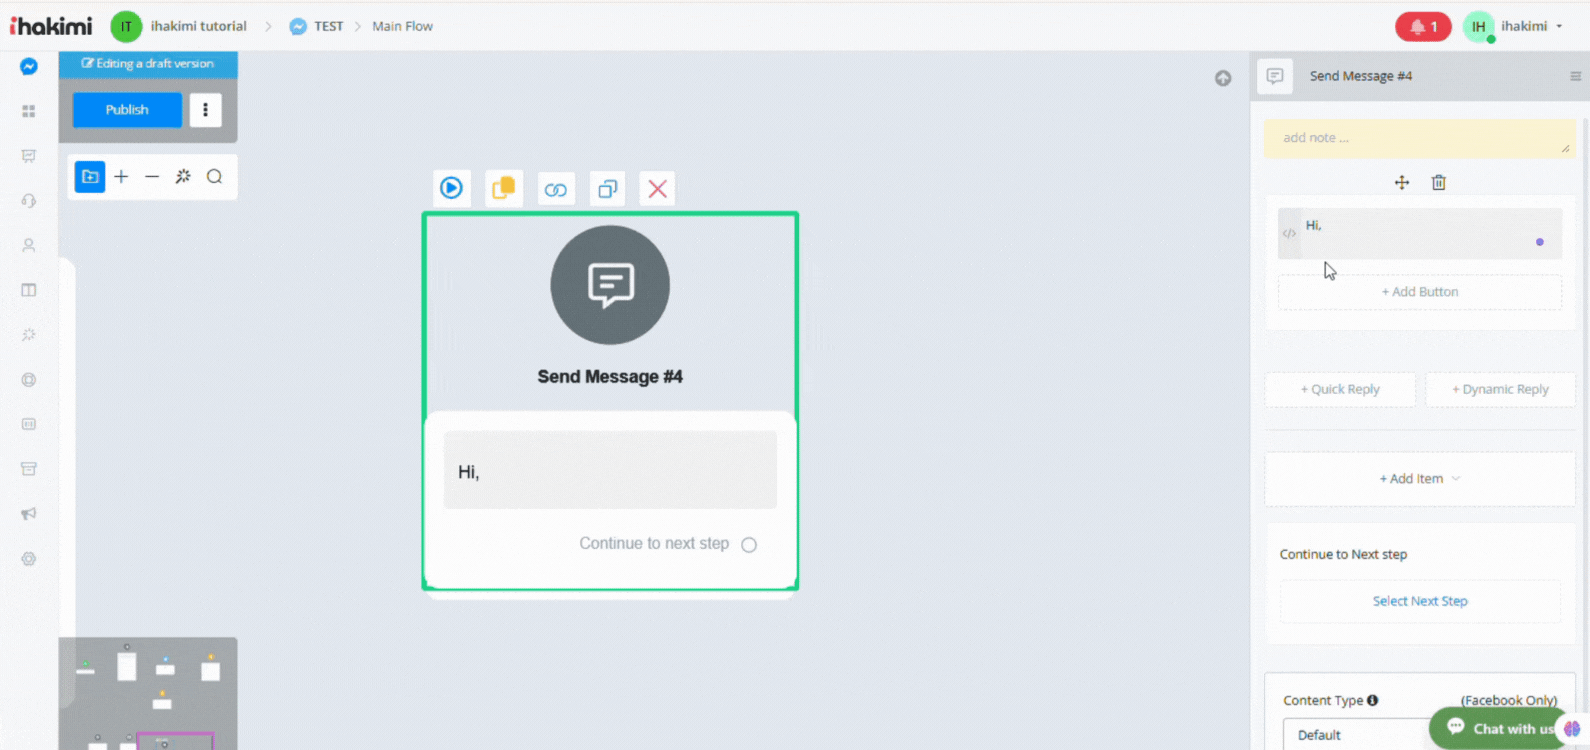1590x750 pixels.
Task: Click the Publish button
Action: click(127, 110)
